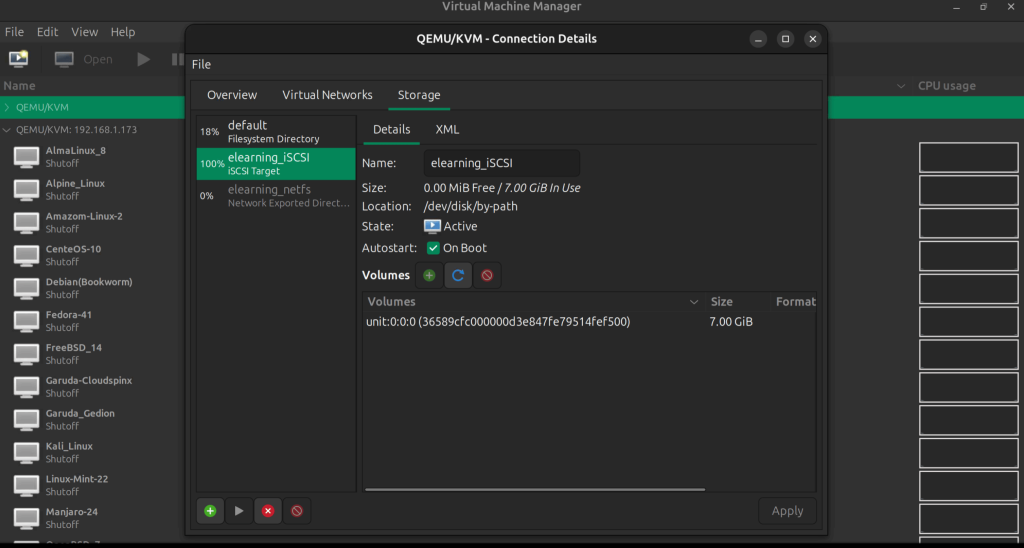Click Fedora-41 VM monitor icon
Screen dimensions: 1024x548
27,321
